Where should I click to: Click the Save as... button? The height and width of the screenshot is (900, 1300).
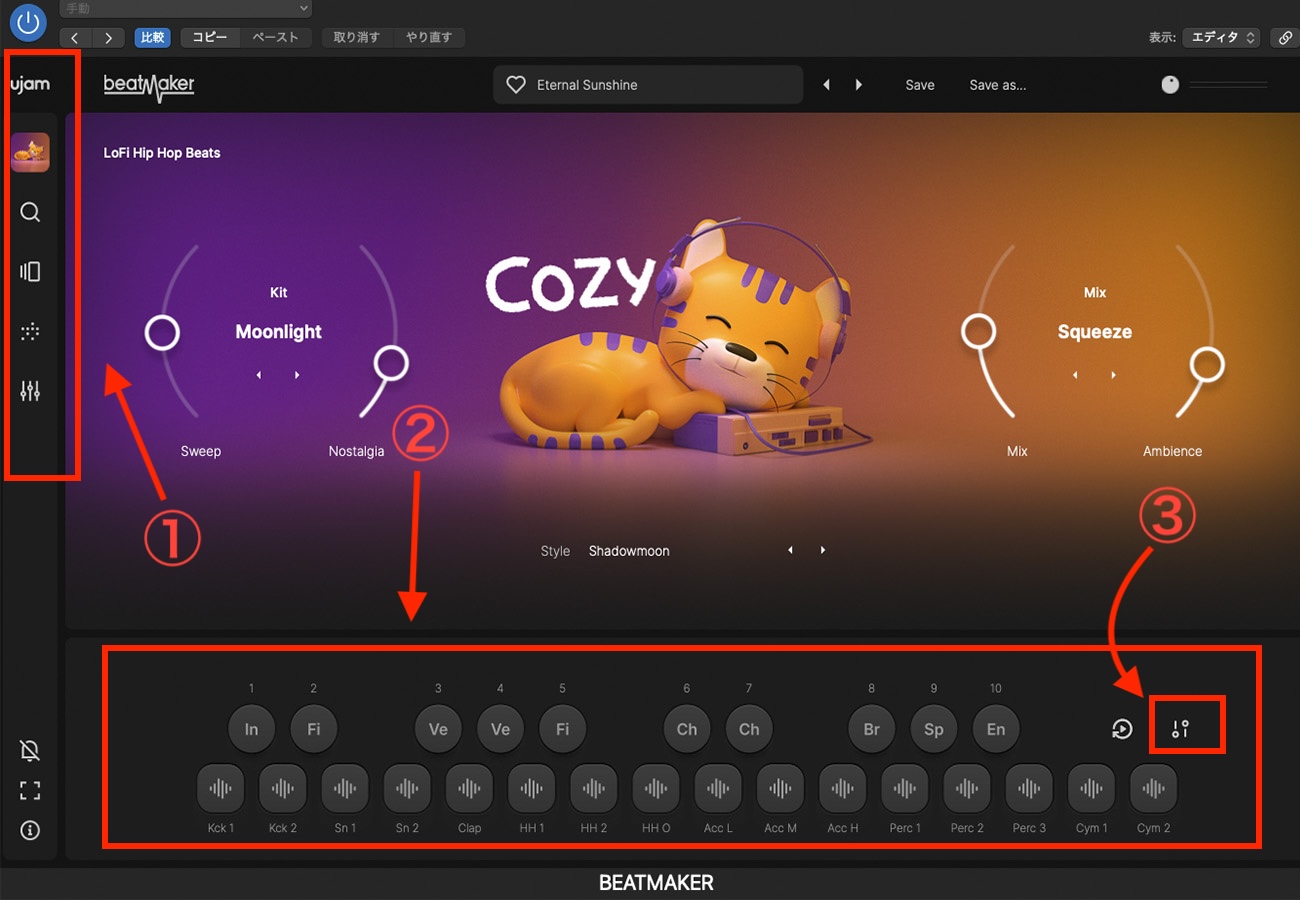click(x=998, y=85)
